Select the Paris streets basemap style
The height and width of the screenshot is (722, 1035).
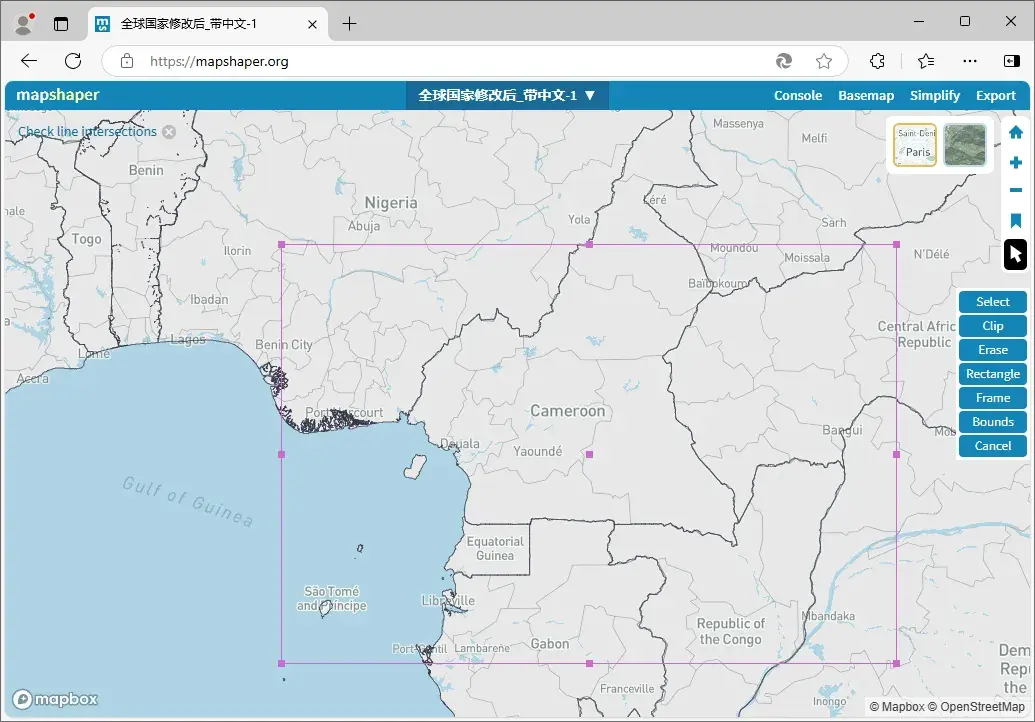(x=914, y=144)
